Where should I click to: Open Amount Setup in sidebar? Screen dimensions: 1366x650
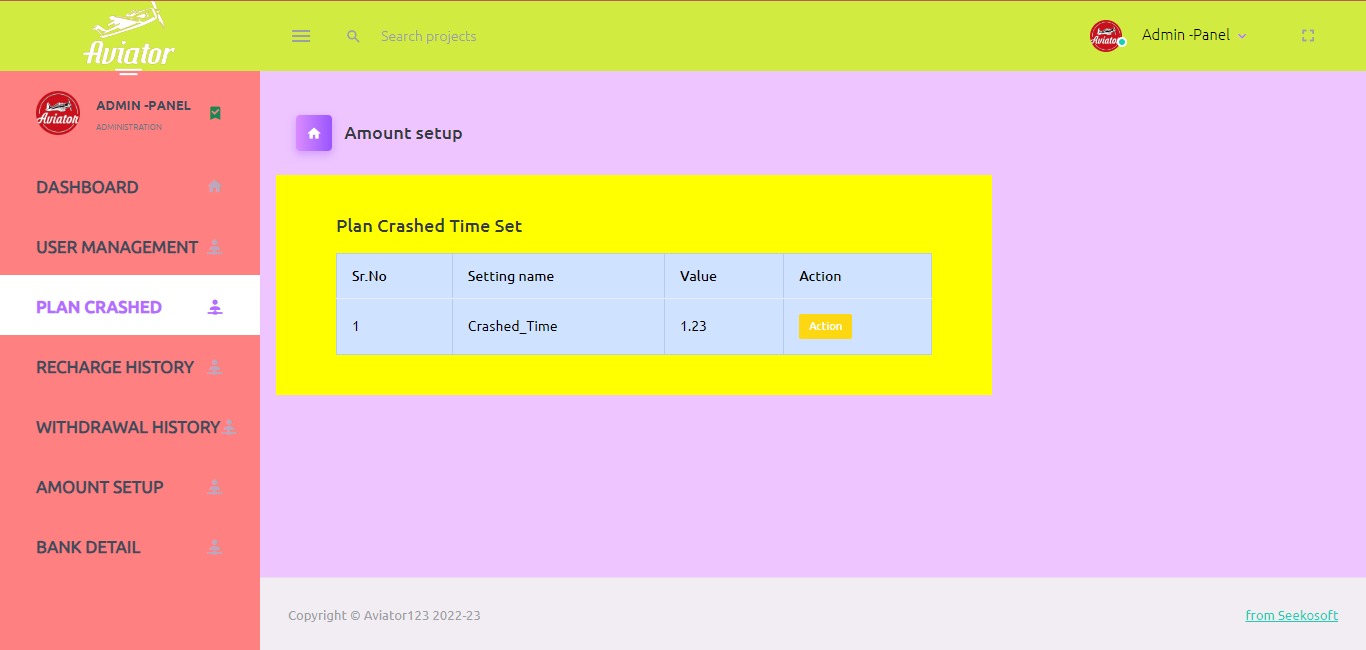pyautogui.click(x=100, y=487)
